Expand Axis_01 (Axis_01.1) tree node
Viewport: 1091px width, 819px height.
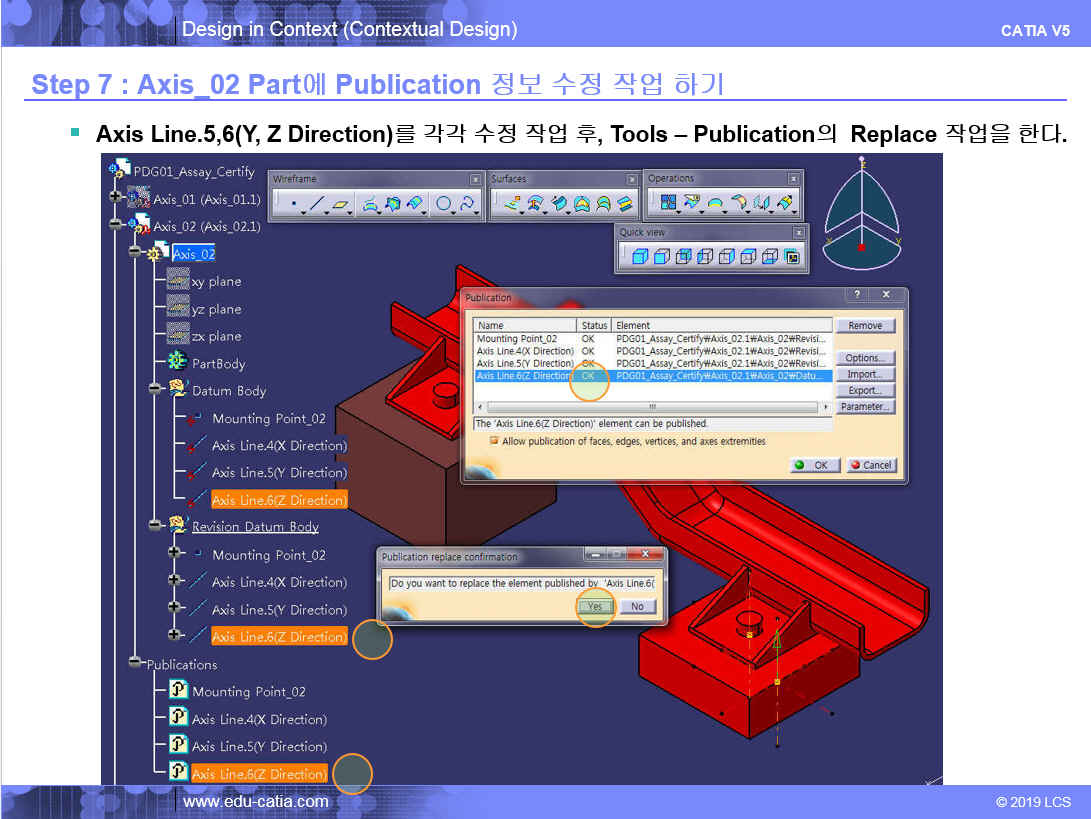click(x=116, y=199)
